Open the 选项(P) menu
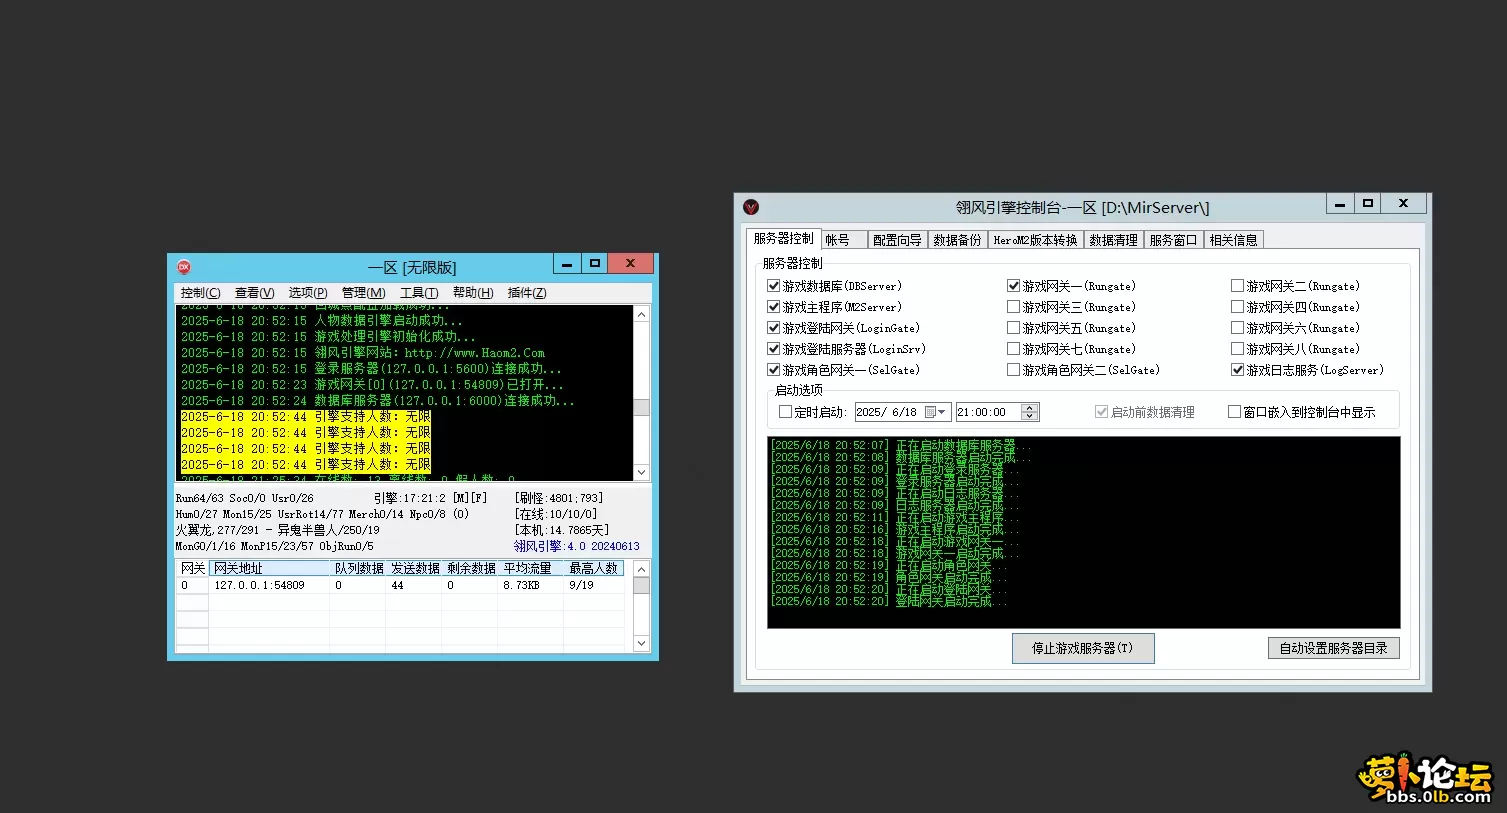 (308, 293)
